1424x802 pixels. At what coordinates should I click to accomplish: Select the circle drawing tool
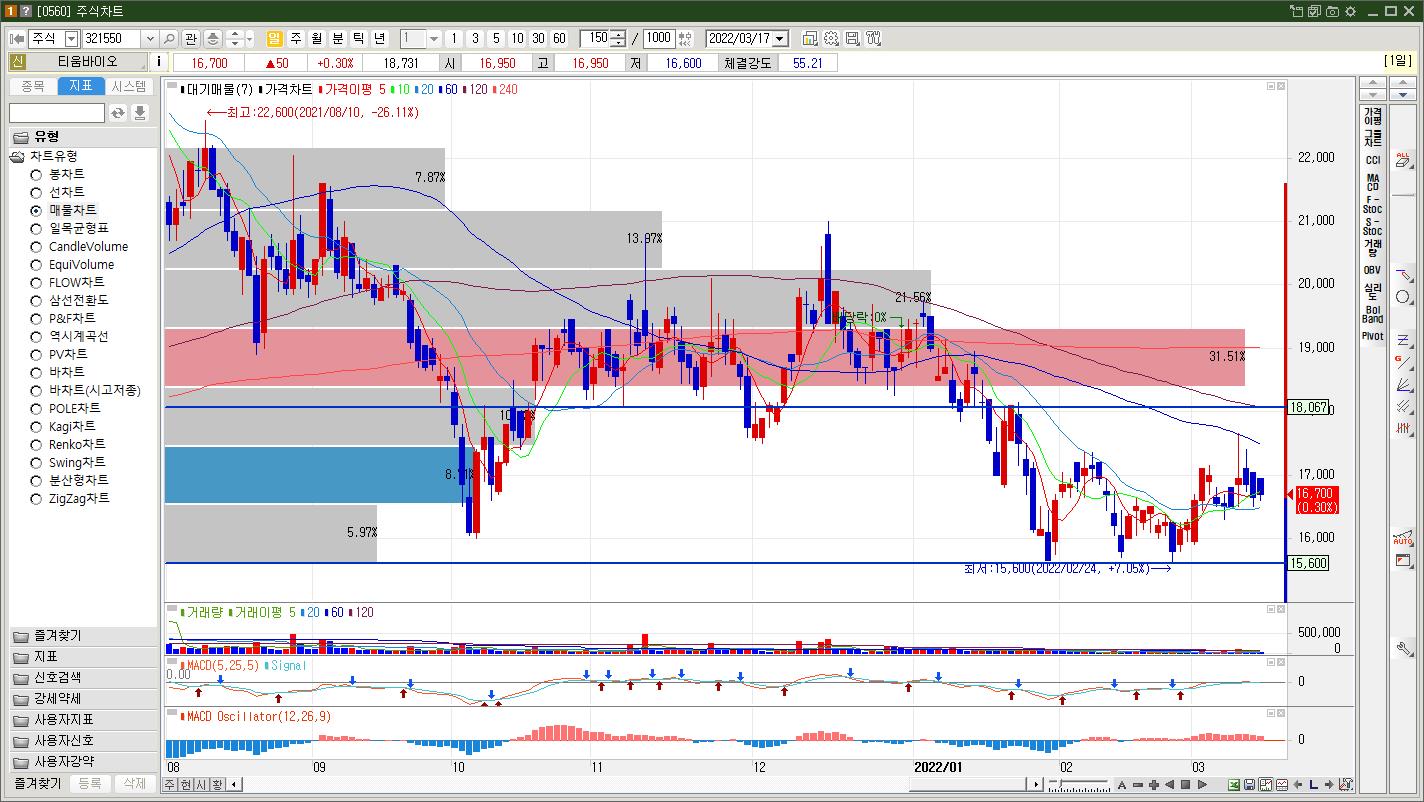click(x=1403, y=297)
